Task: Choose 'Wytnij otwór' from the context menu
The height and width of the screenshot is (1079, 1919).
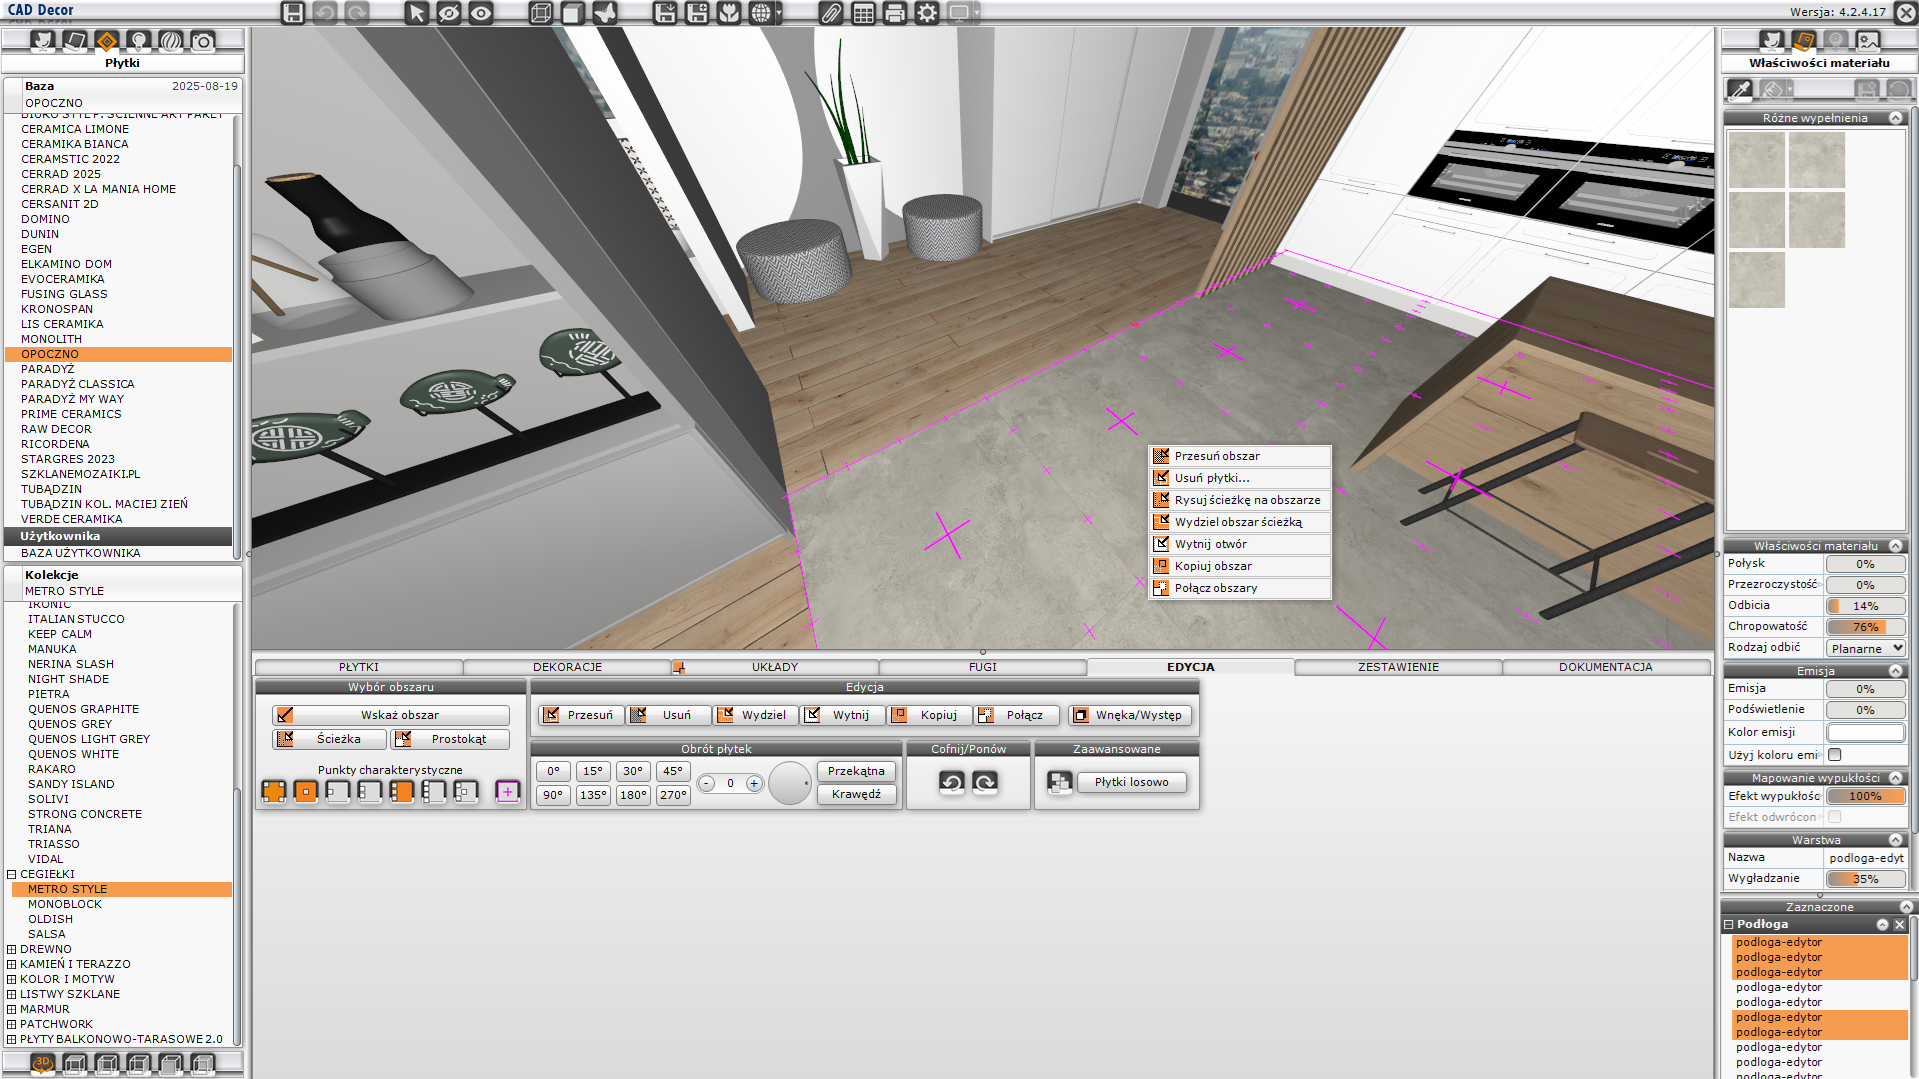Action: pos(1210,544)
